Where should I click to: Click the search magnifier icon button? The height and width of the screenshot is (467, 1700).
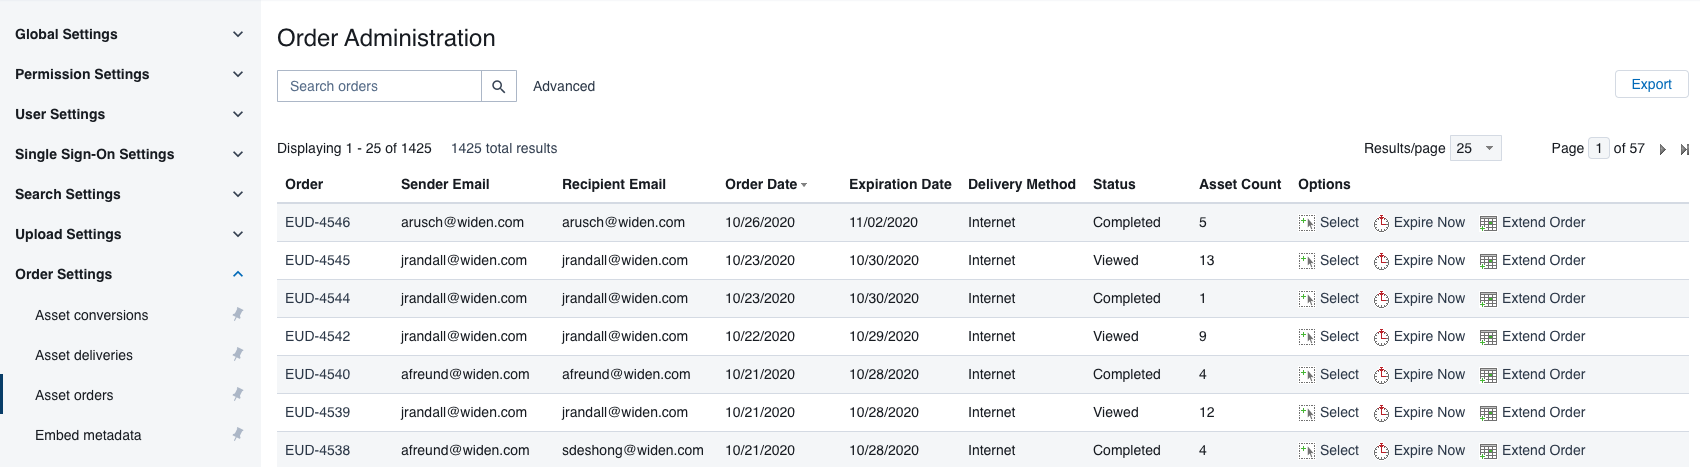pyautogui.click(x=498, y=86)
